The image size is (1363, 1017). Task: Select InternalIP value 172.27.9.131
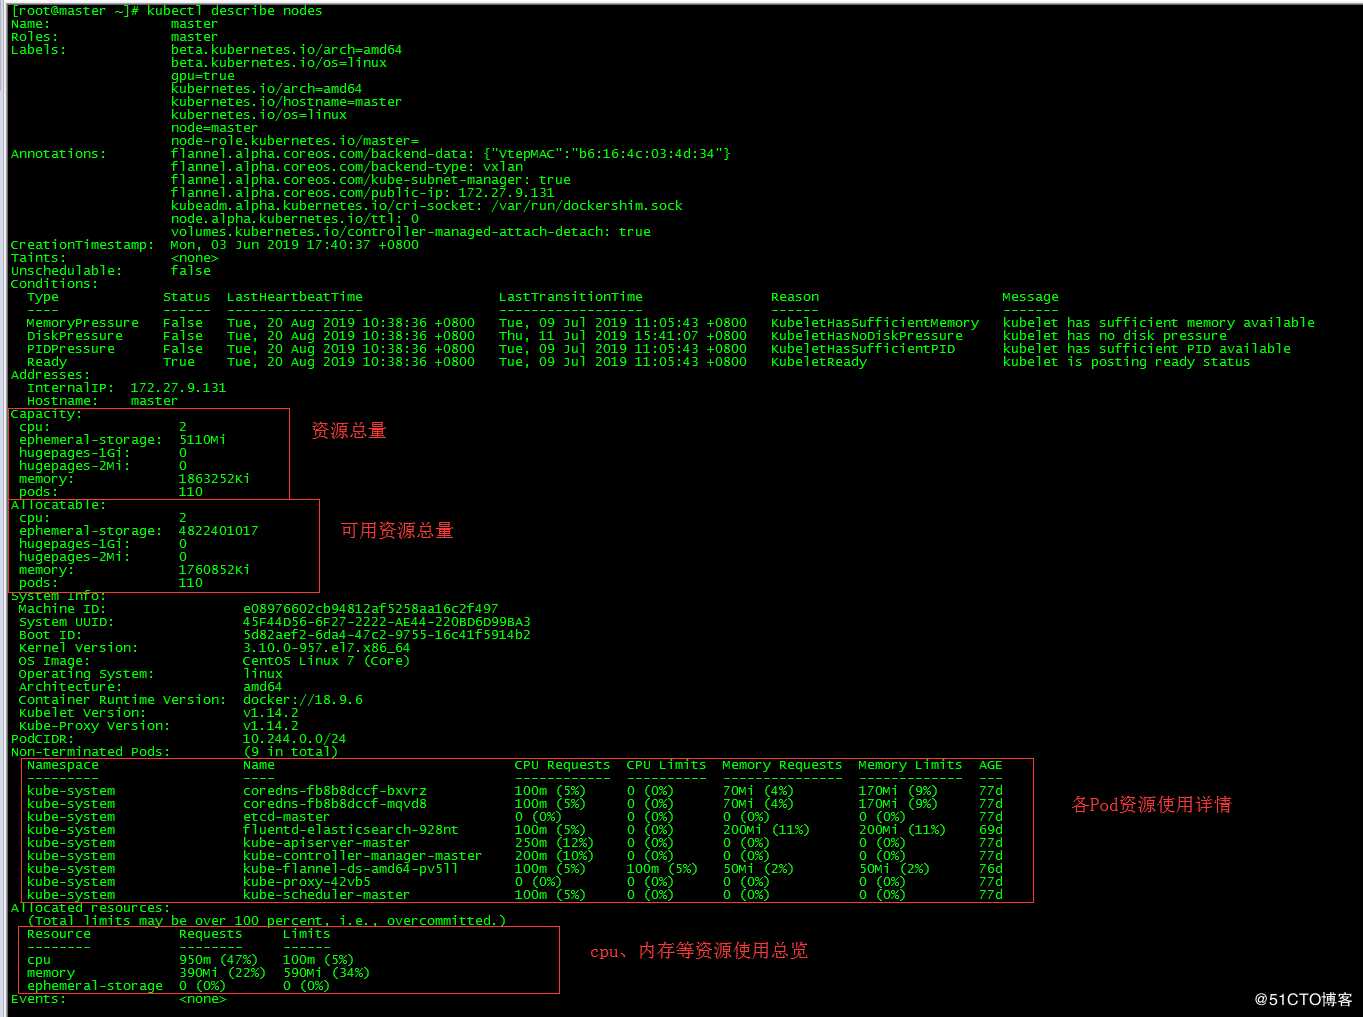(x=178, y=388)
